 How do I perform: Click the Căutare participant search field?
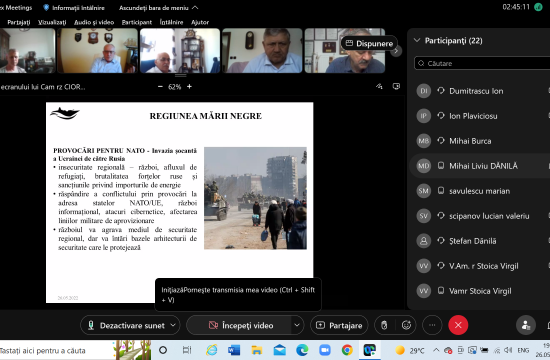coord(482,64)
